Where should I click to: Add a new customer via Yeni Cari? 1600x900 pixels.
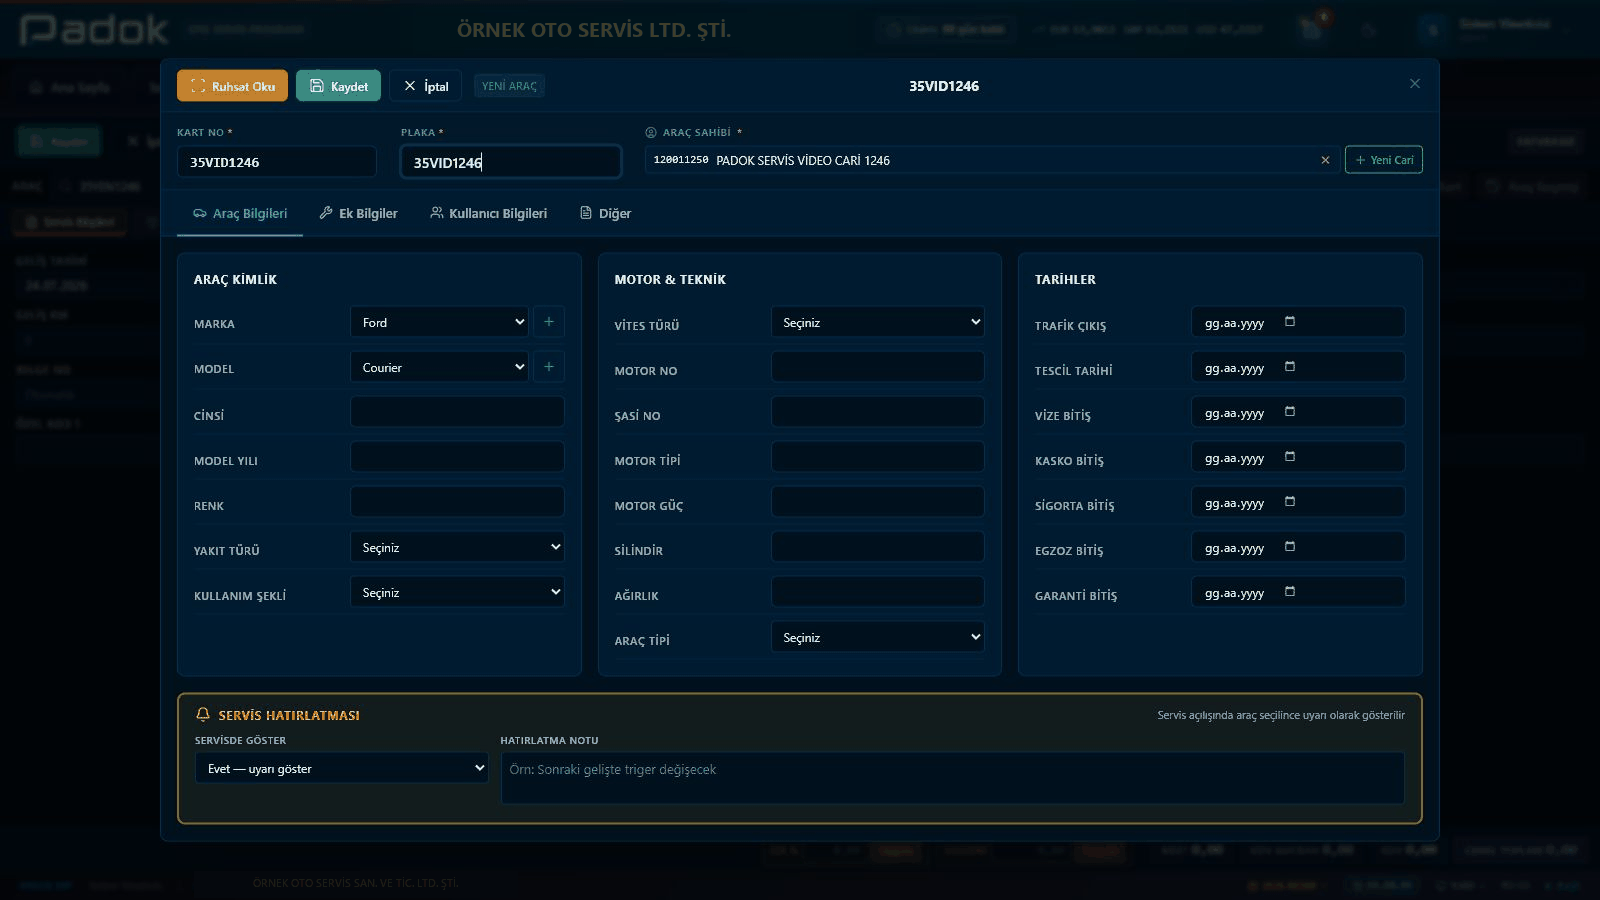click(x=1383, y=160)
